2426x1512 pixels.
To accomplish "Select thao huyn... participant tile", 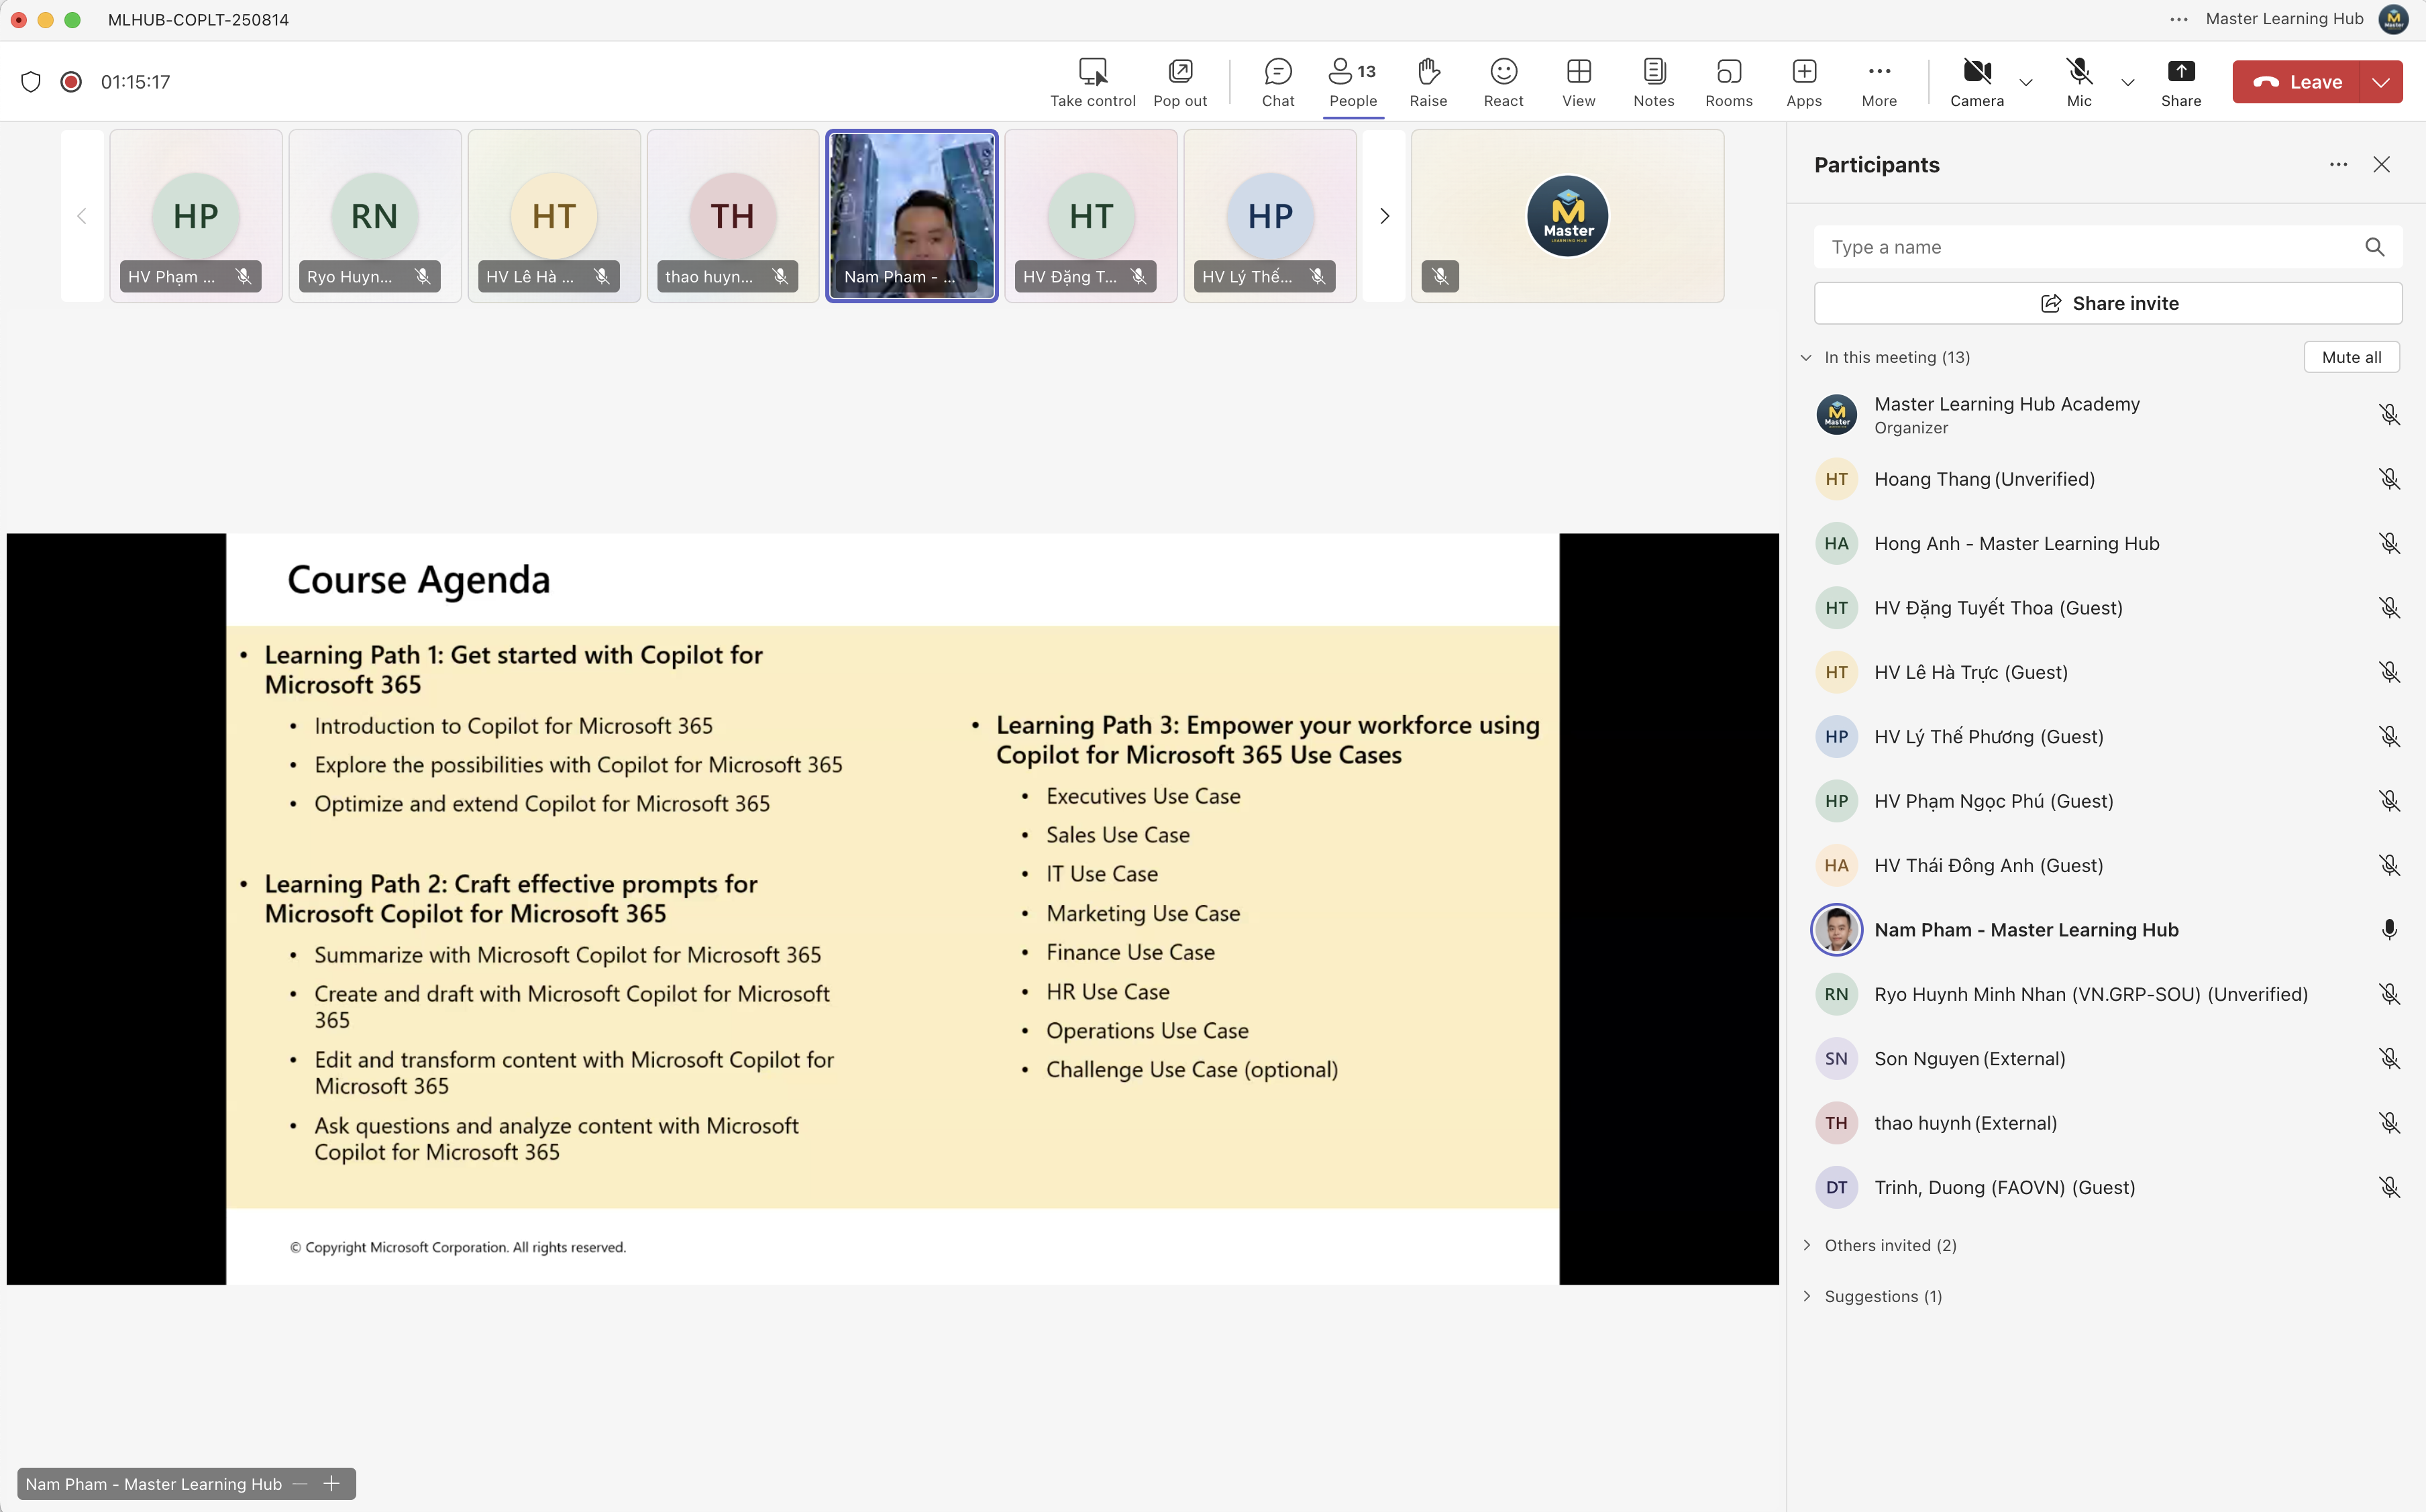I will click(x=733, y=216).
